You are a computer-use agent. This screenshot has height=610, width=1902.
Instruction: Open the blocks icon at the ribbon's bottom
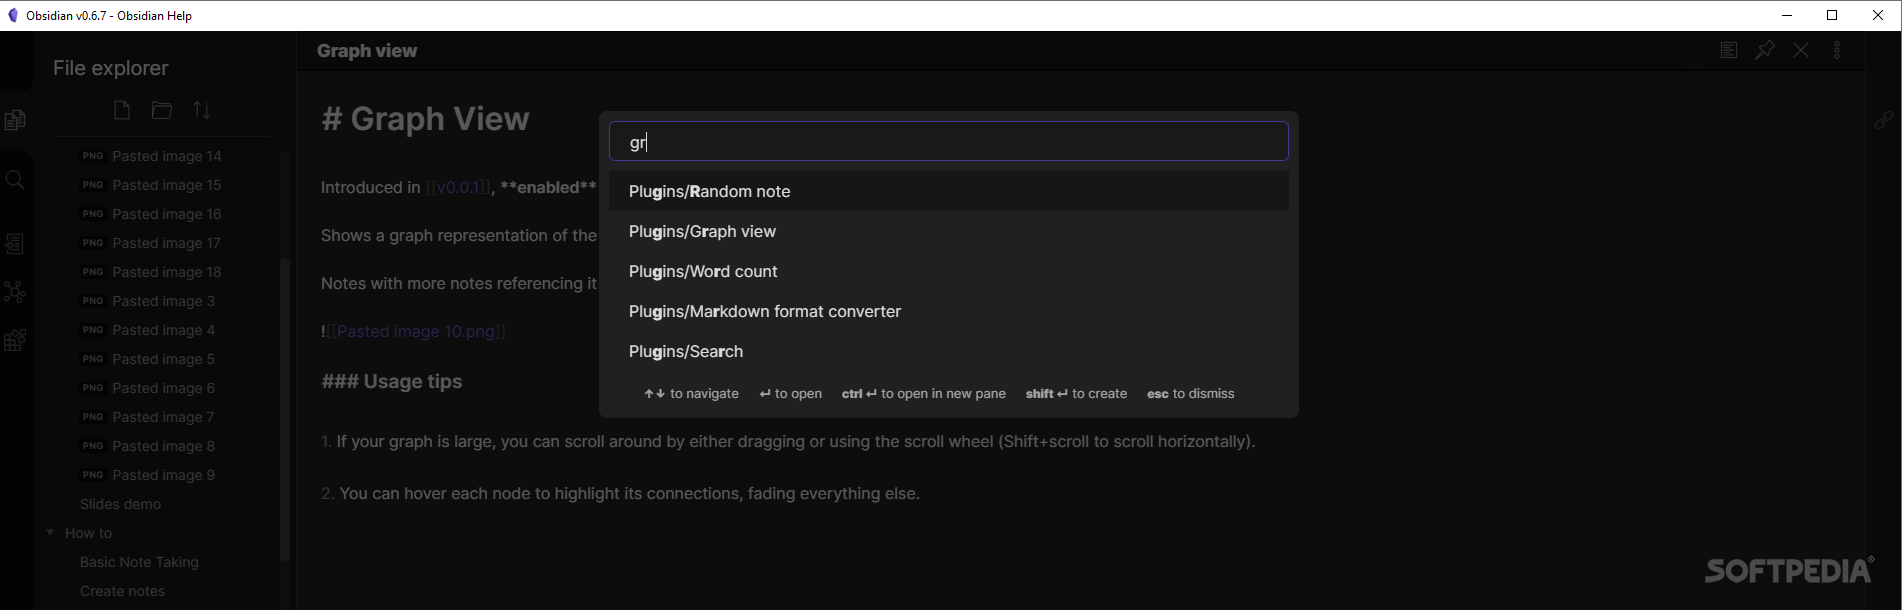point(15,340)
